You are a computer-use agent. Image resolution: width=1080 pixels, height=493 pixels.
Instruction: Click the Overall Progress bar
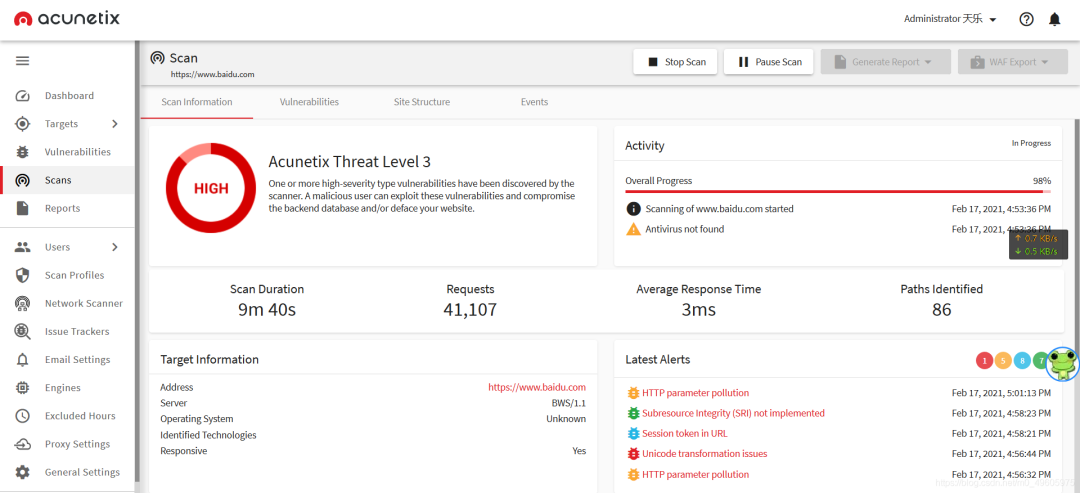[x=838, y=191]
